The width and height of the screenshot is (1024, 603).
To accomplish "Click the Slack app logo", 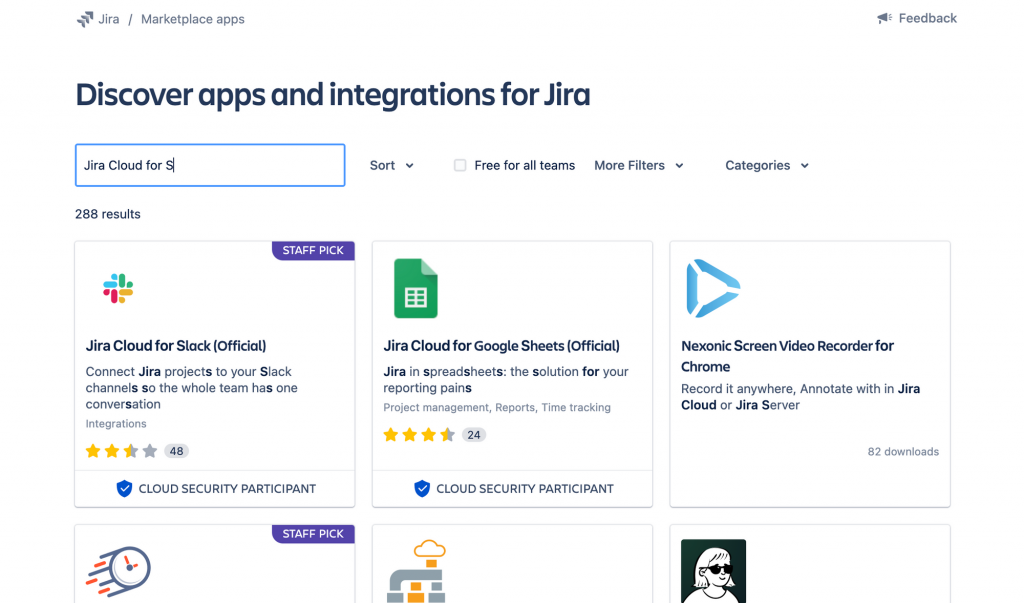I will (118, 288).
